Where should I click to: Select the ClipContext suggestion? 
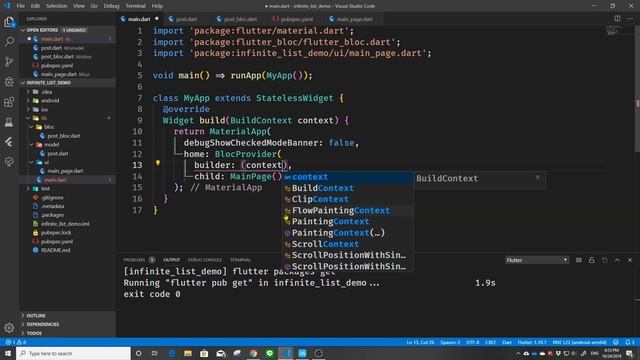point(348,199)
